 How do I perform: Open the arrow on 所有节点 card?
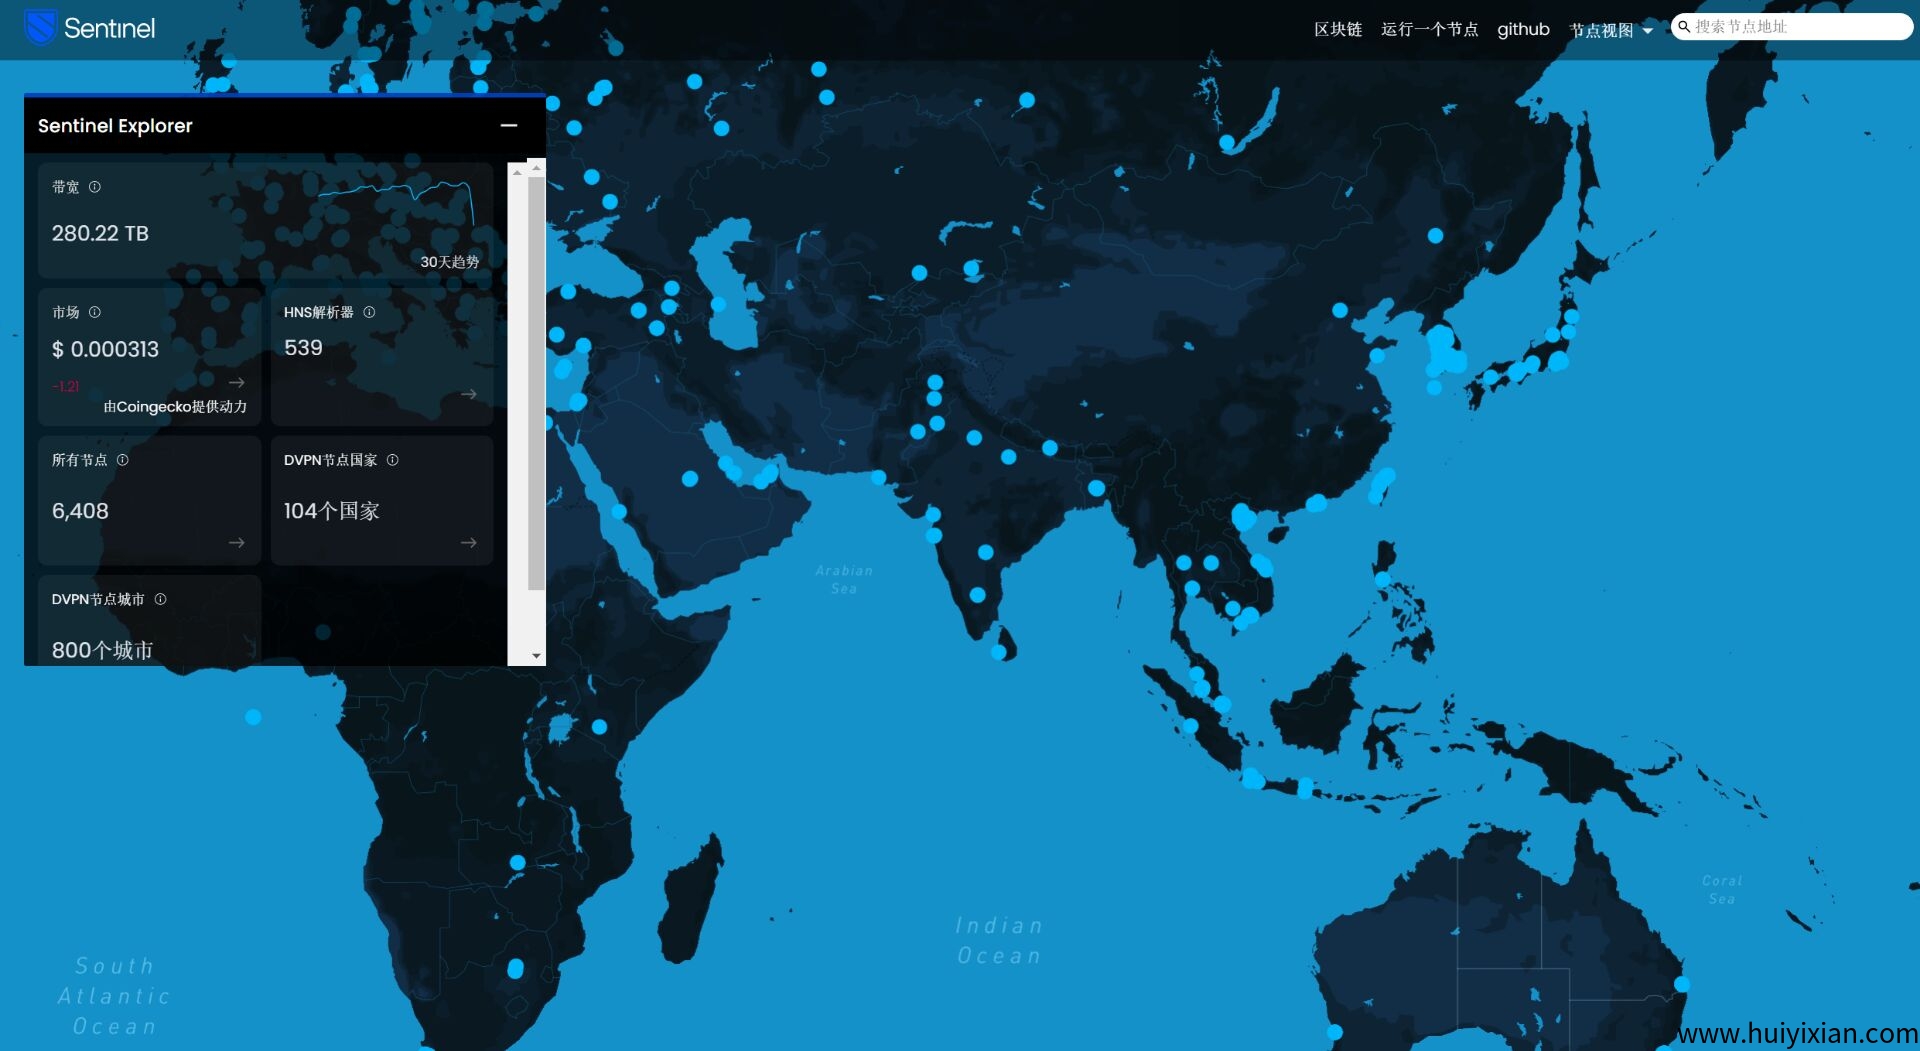pyautogui.click(x=237, y=543)
